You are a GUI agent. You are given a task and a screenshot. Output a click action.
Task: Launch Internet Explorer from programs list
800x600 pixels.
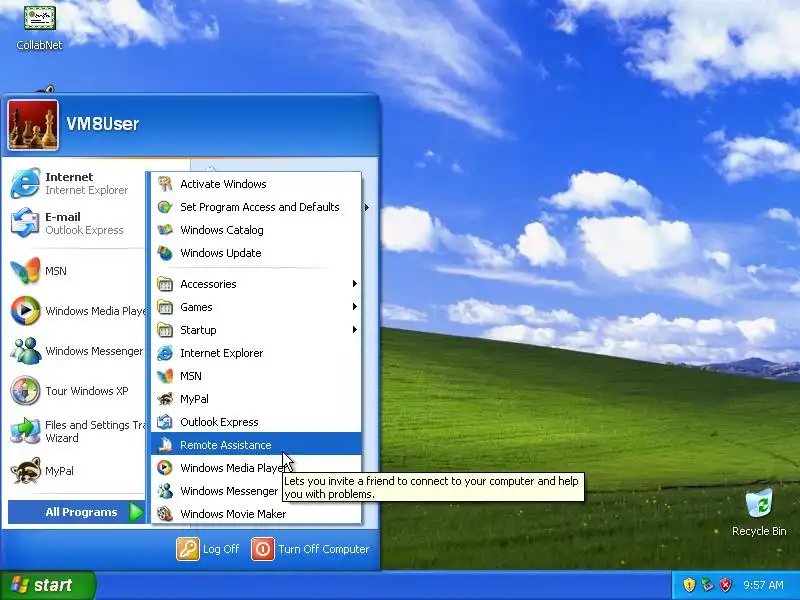tap(256, 353)
